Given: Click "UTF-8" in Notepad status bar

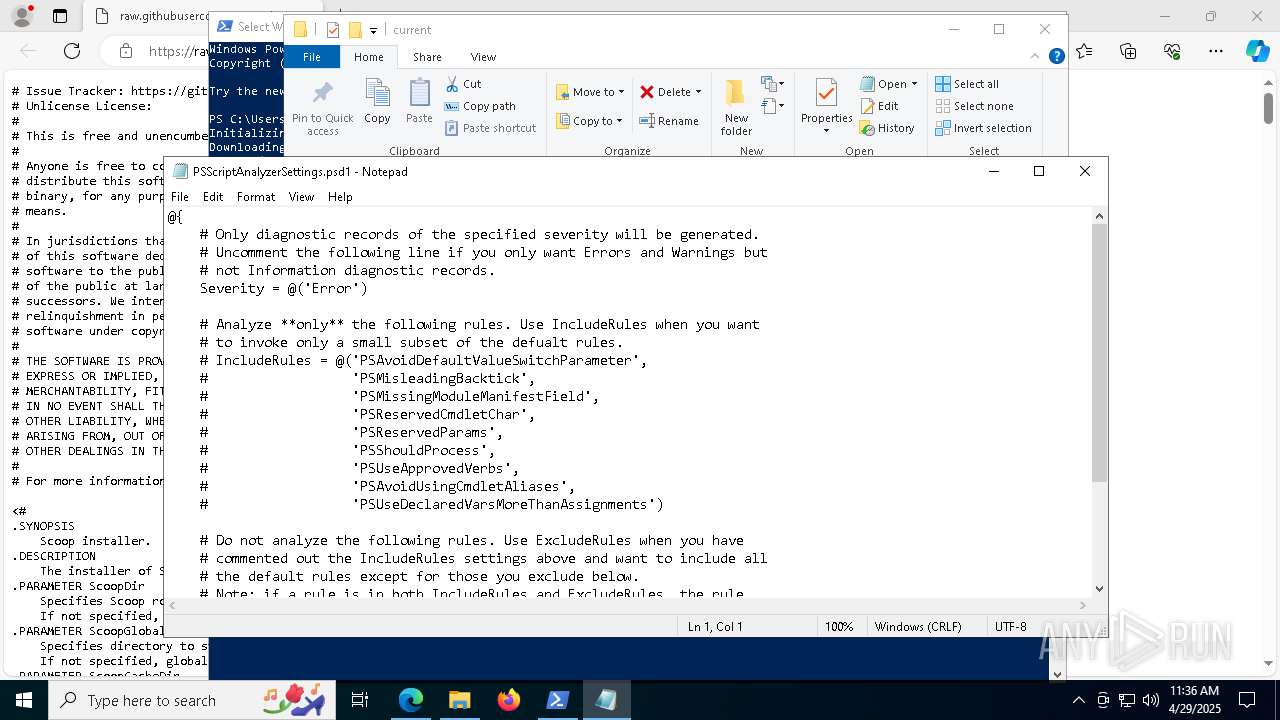Looking at the screenshot, I should [x=1010, y=627].
